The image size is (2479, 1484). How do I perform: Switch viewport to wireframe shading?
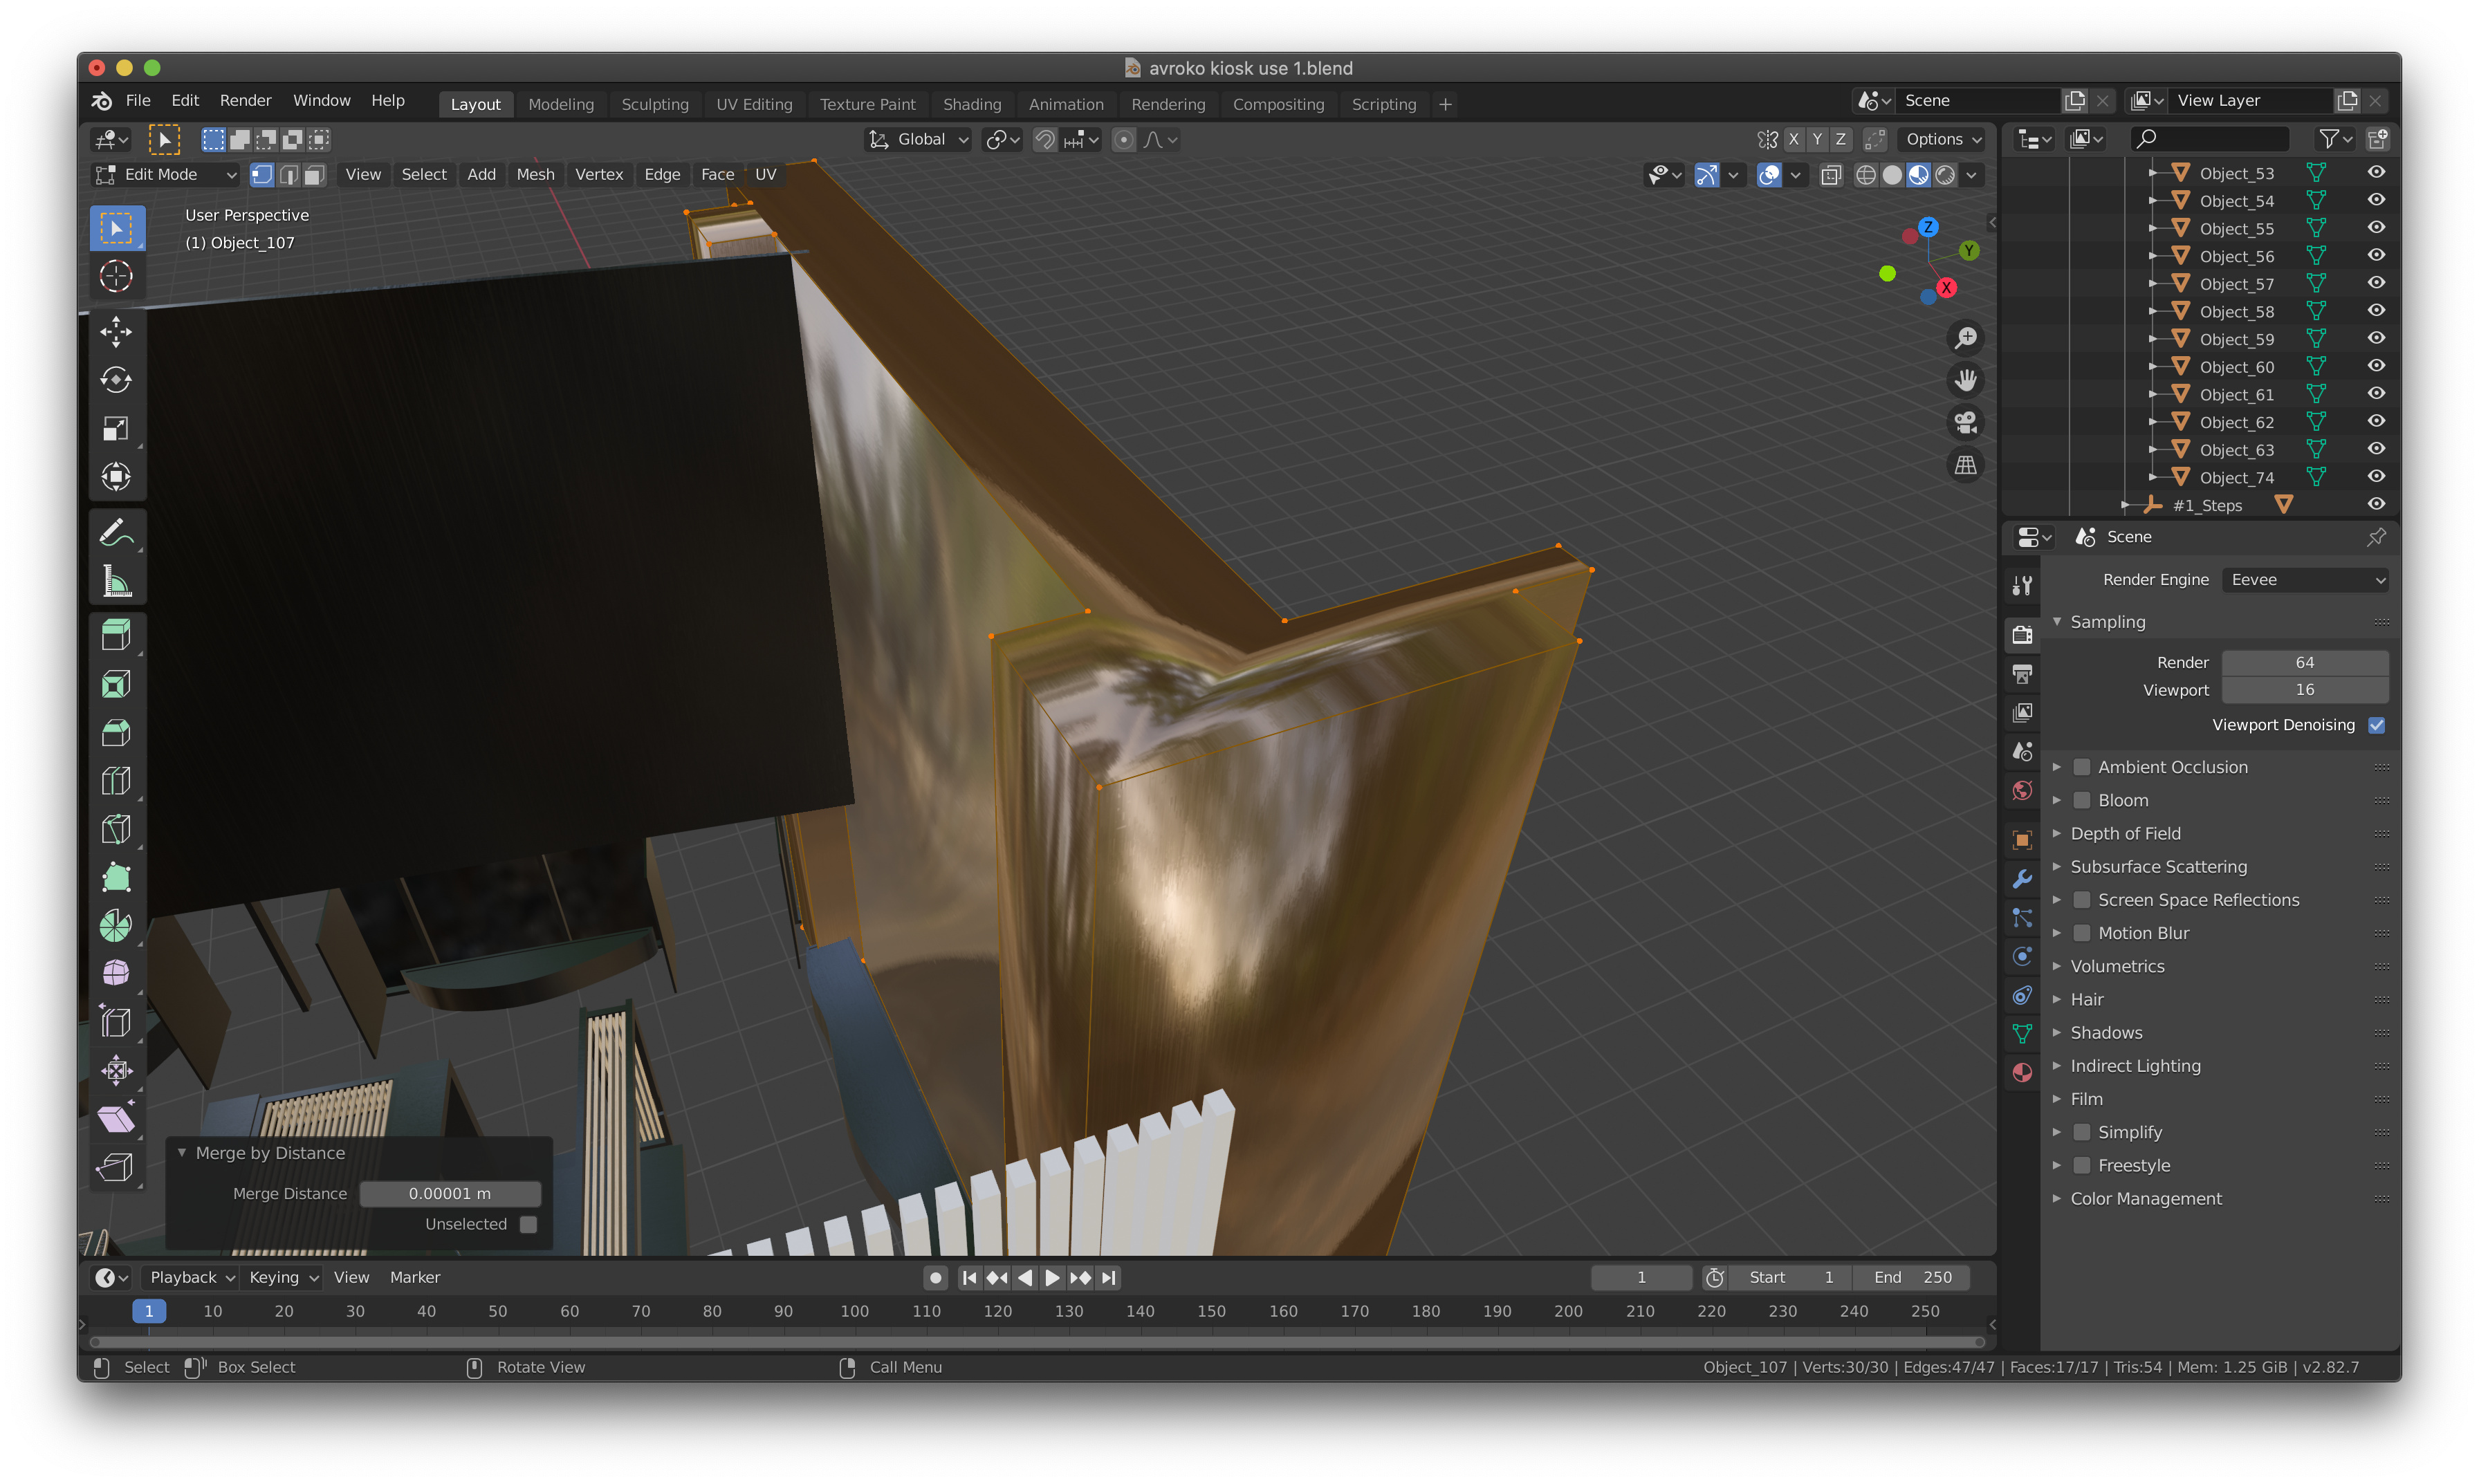(x=1866, y=175)
